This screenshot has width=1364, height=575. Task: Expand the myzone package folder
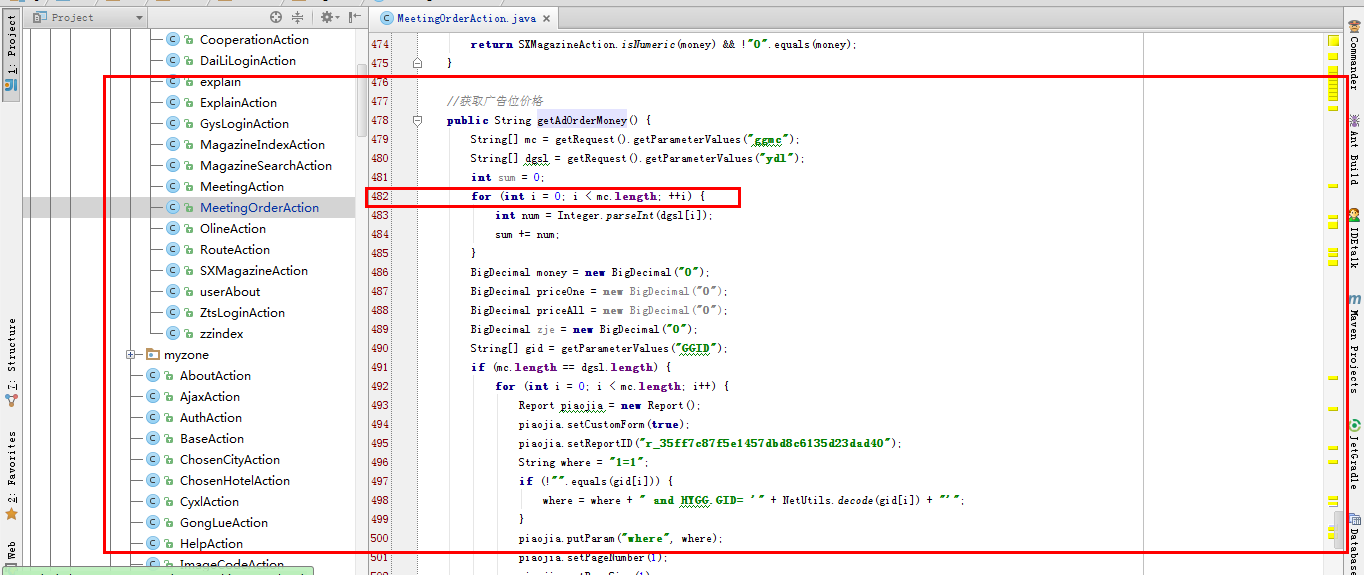tap(130, 355)
